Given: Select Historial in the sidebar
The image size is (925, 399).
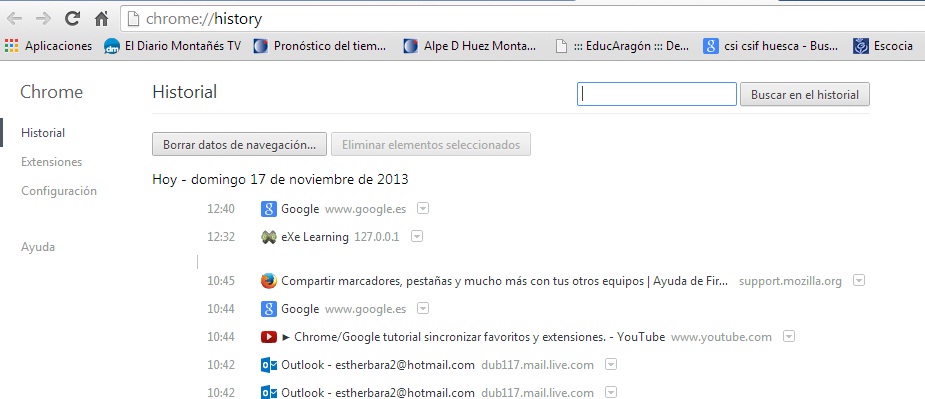Looking at the screenshot, I should [x=43, y=133].
